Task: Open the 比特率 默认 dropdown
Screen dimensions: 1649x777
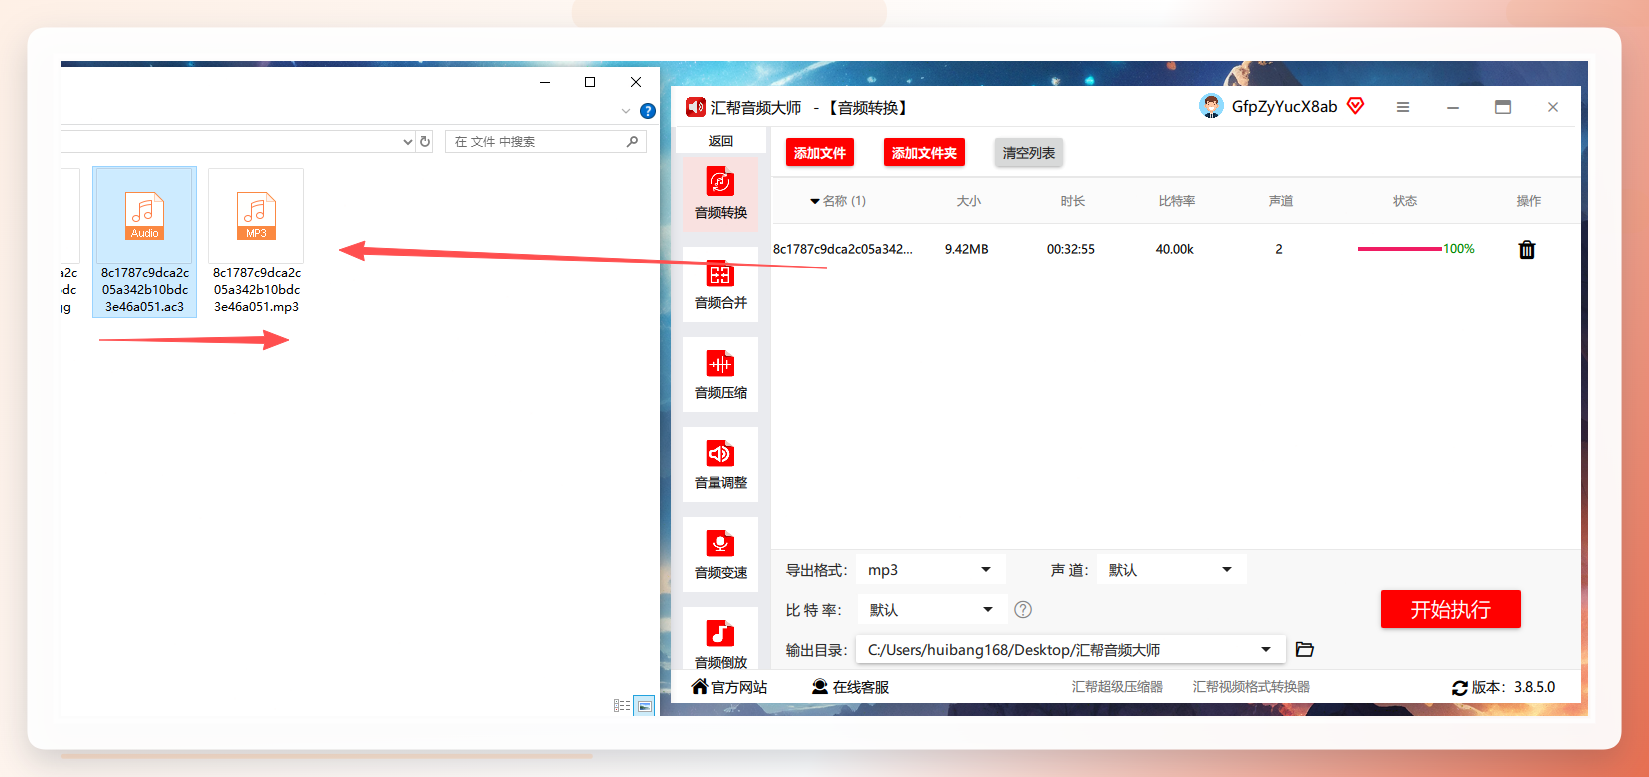Action: [x=932, y=610]
